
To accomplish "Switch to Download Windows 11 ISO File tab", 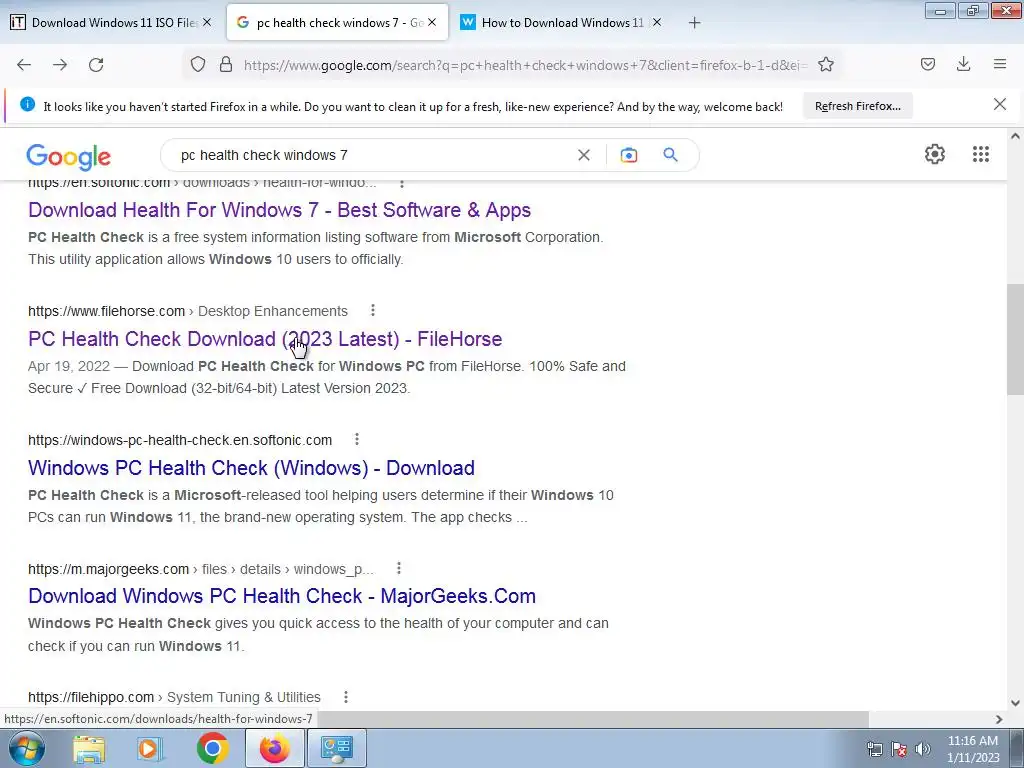I will pos(112,23).
